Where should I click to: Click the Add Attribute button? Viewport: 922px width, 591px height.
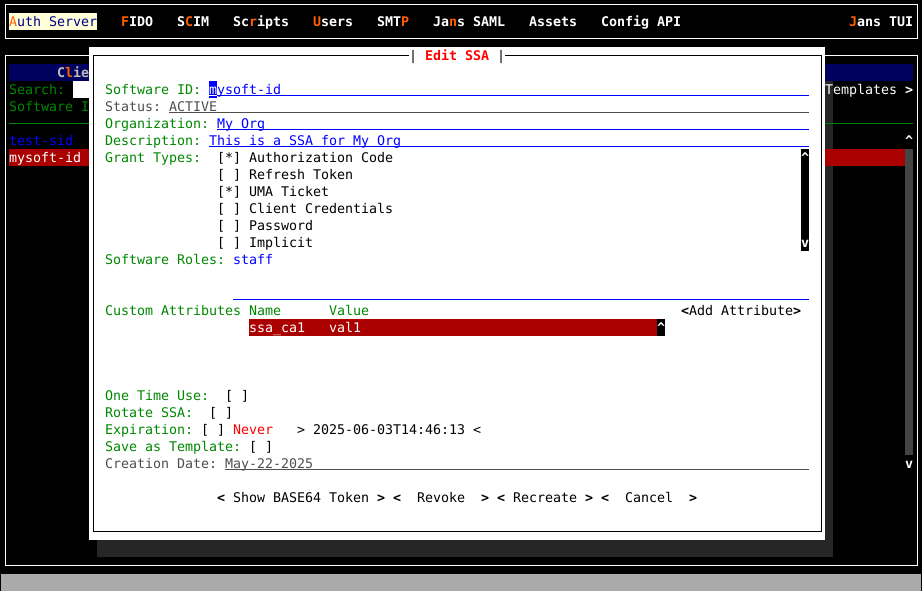pos(741,311)
